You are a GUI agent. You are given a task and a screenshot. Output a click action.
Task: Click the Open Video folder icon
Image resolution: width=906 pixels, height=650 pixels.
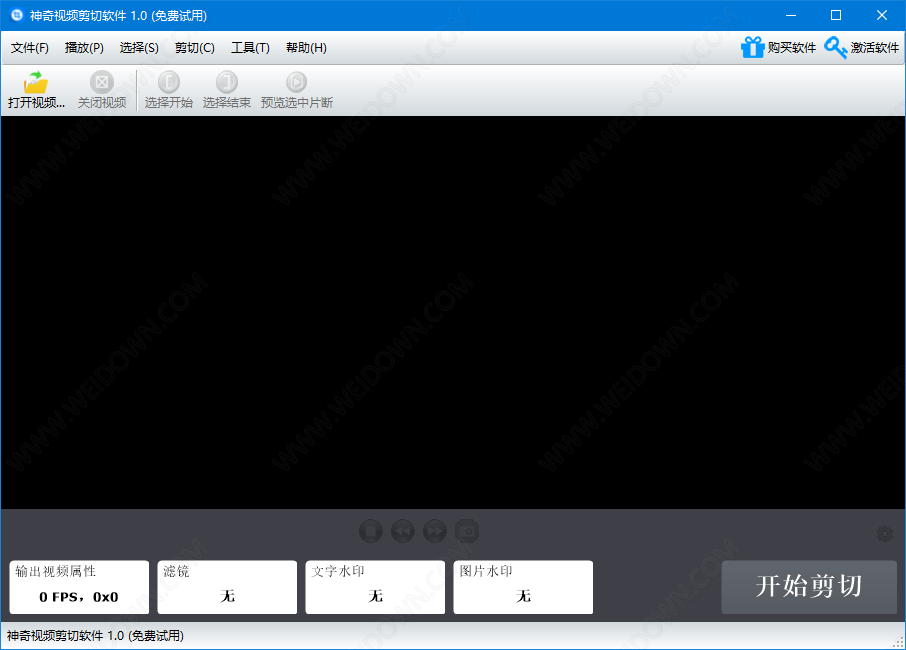(36, 83)
